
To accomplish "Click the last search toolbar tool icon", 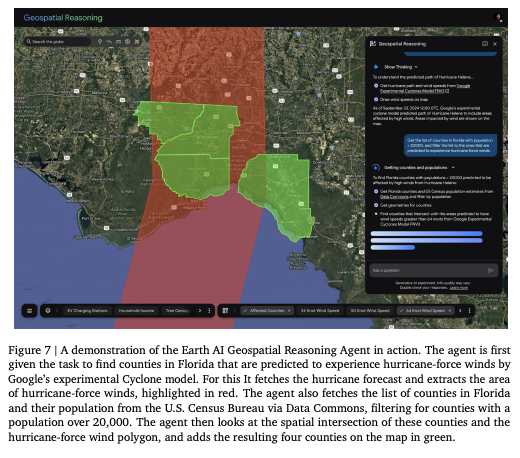I will [137, 42].
